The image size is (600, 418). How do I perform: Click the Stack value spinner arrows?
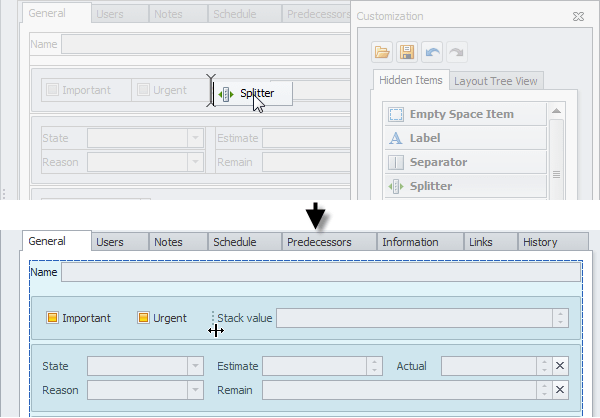560,318
